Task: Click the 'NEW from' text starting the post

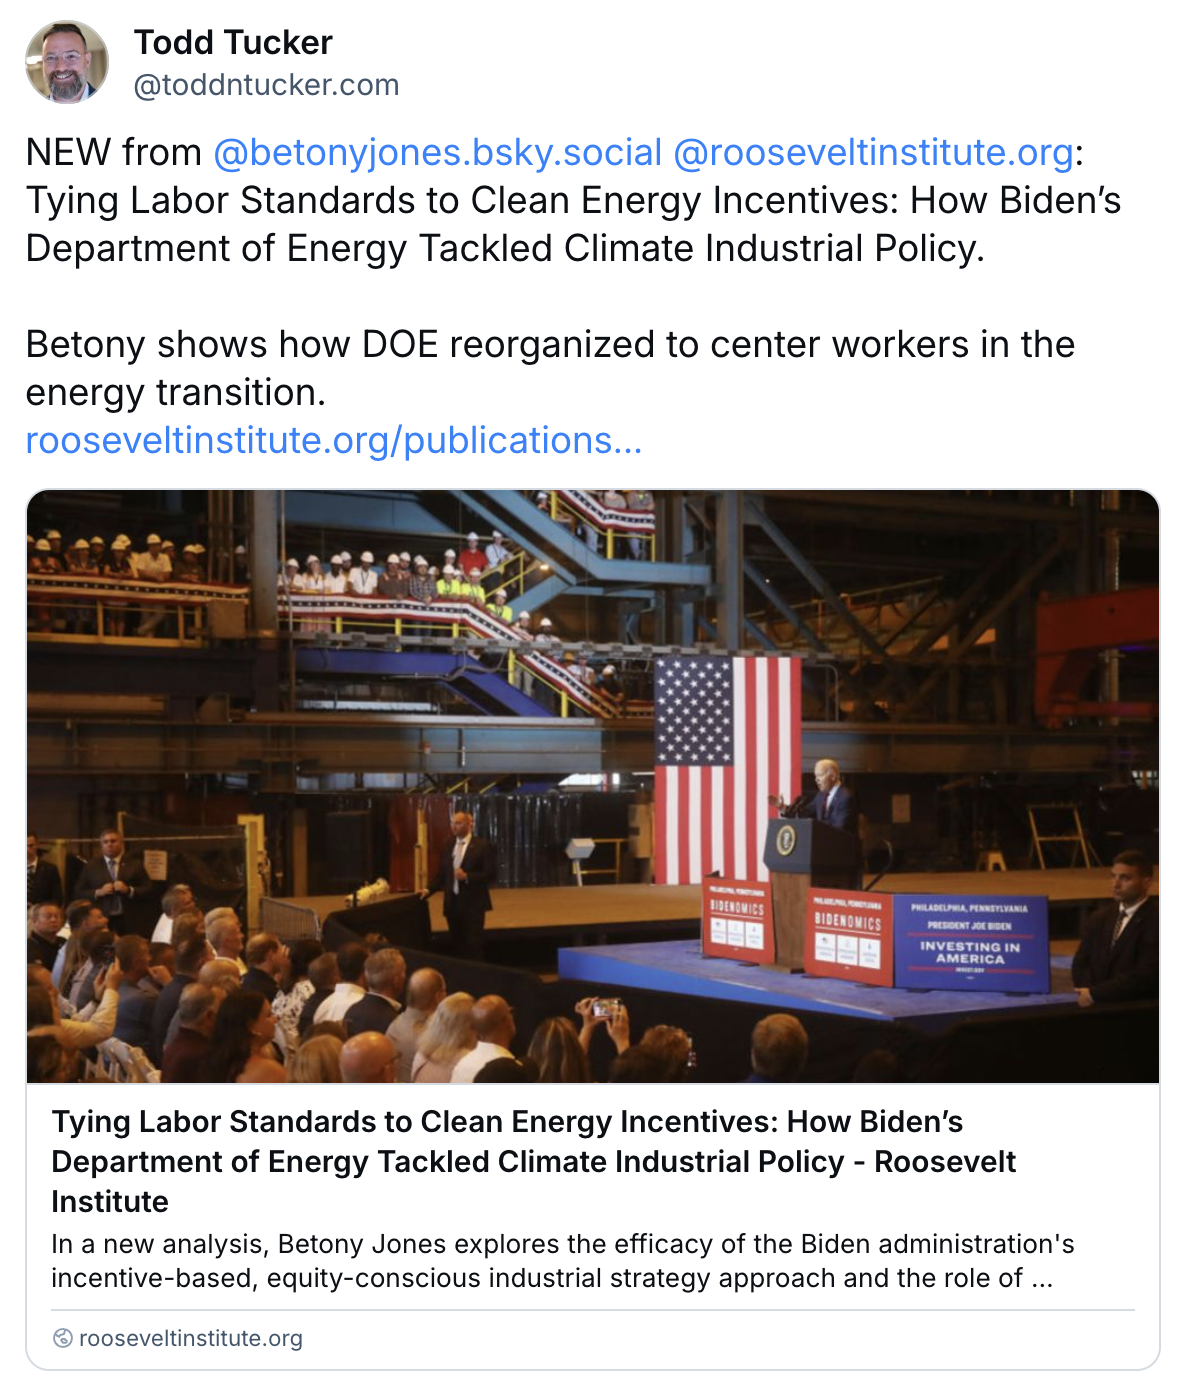Action: (113, 152)
